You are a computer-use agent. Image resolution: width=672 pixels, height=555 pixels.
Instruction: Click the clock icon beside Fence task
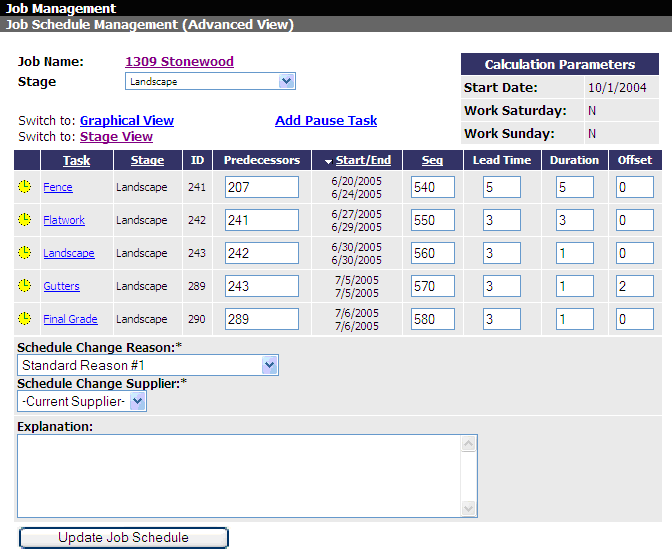[x=24, y=187]
